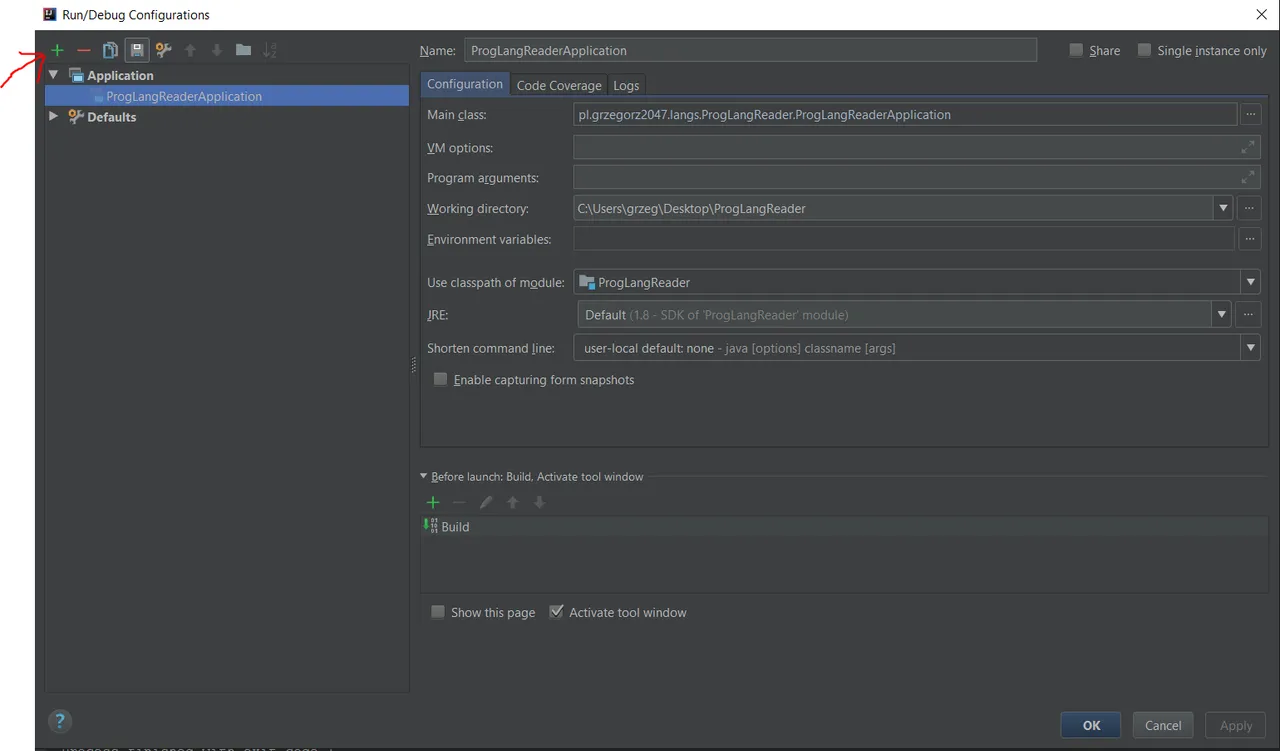
Task: Edit Environment variables with the ellipsis button
Action: [x=1248, y=239]
